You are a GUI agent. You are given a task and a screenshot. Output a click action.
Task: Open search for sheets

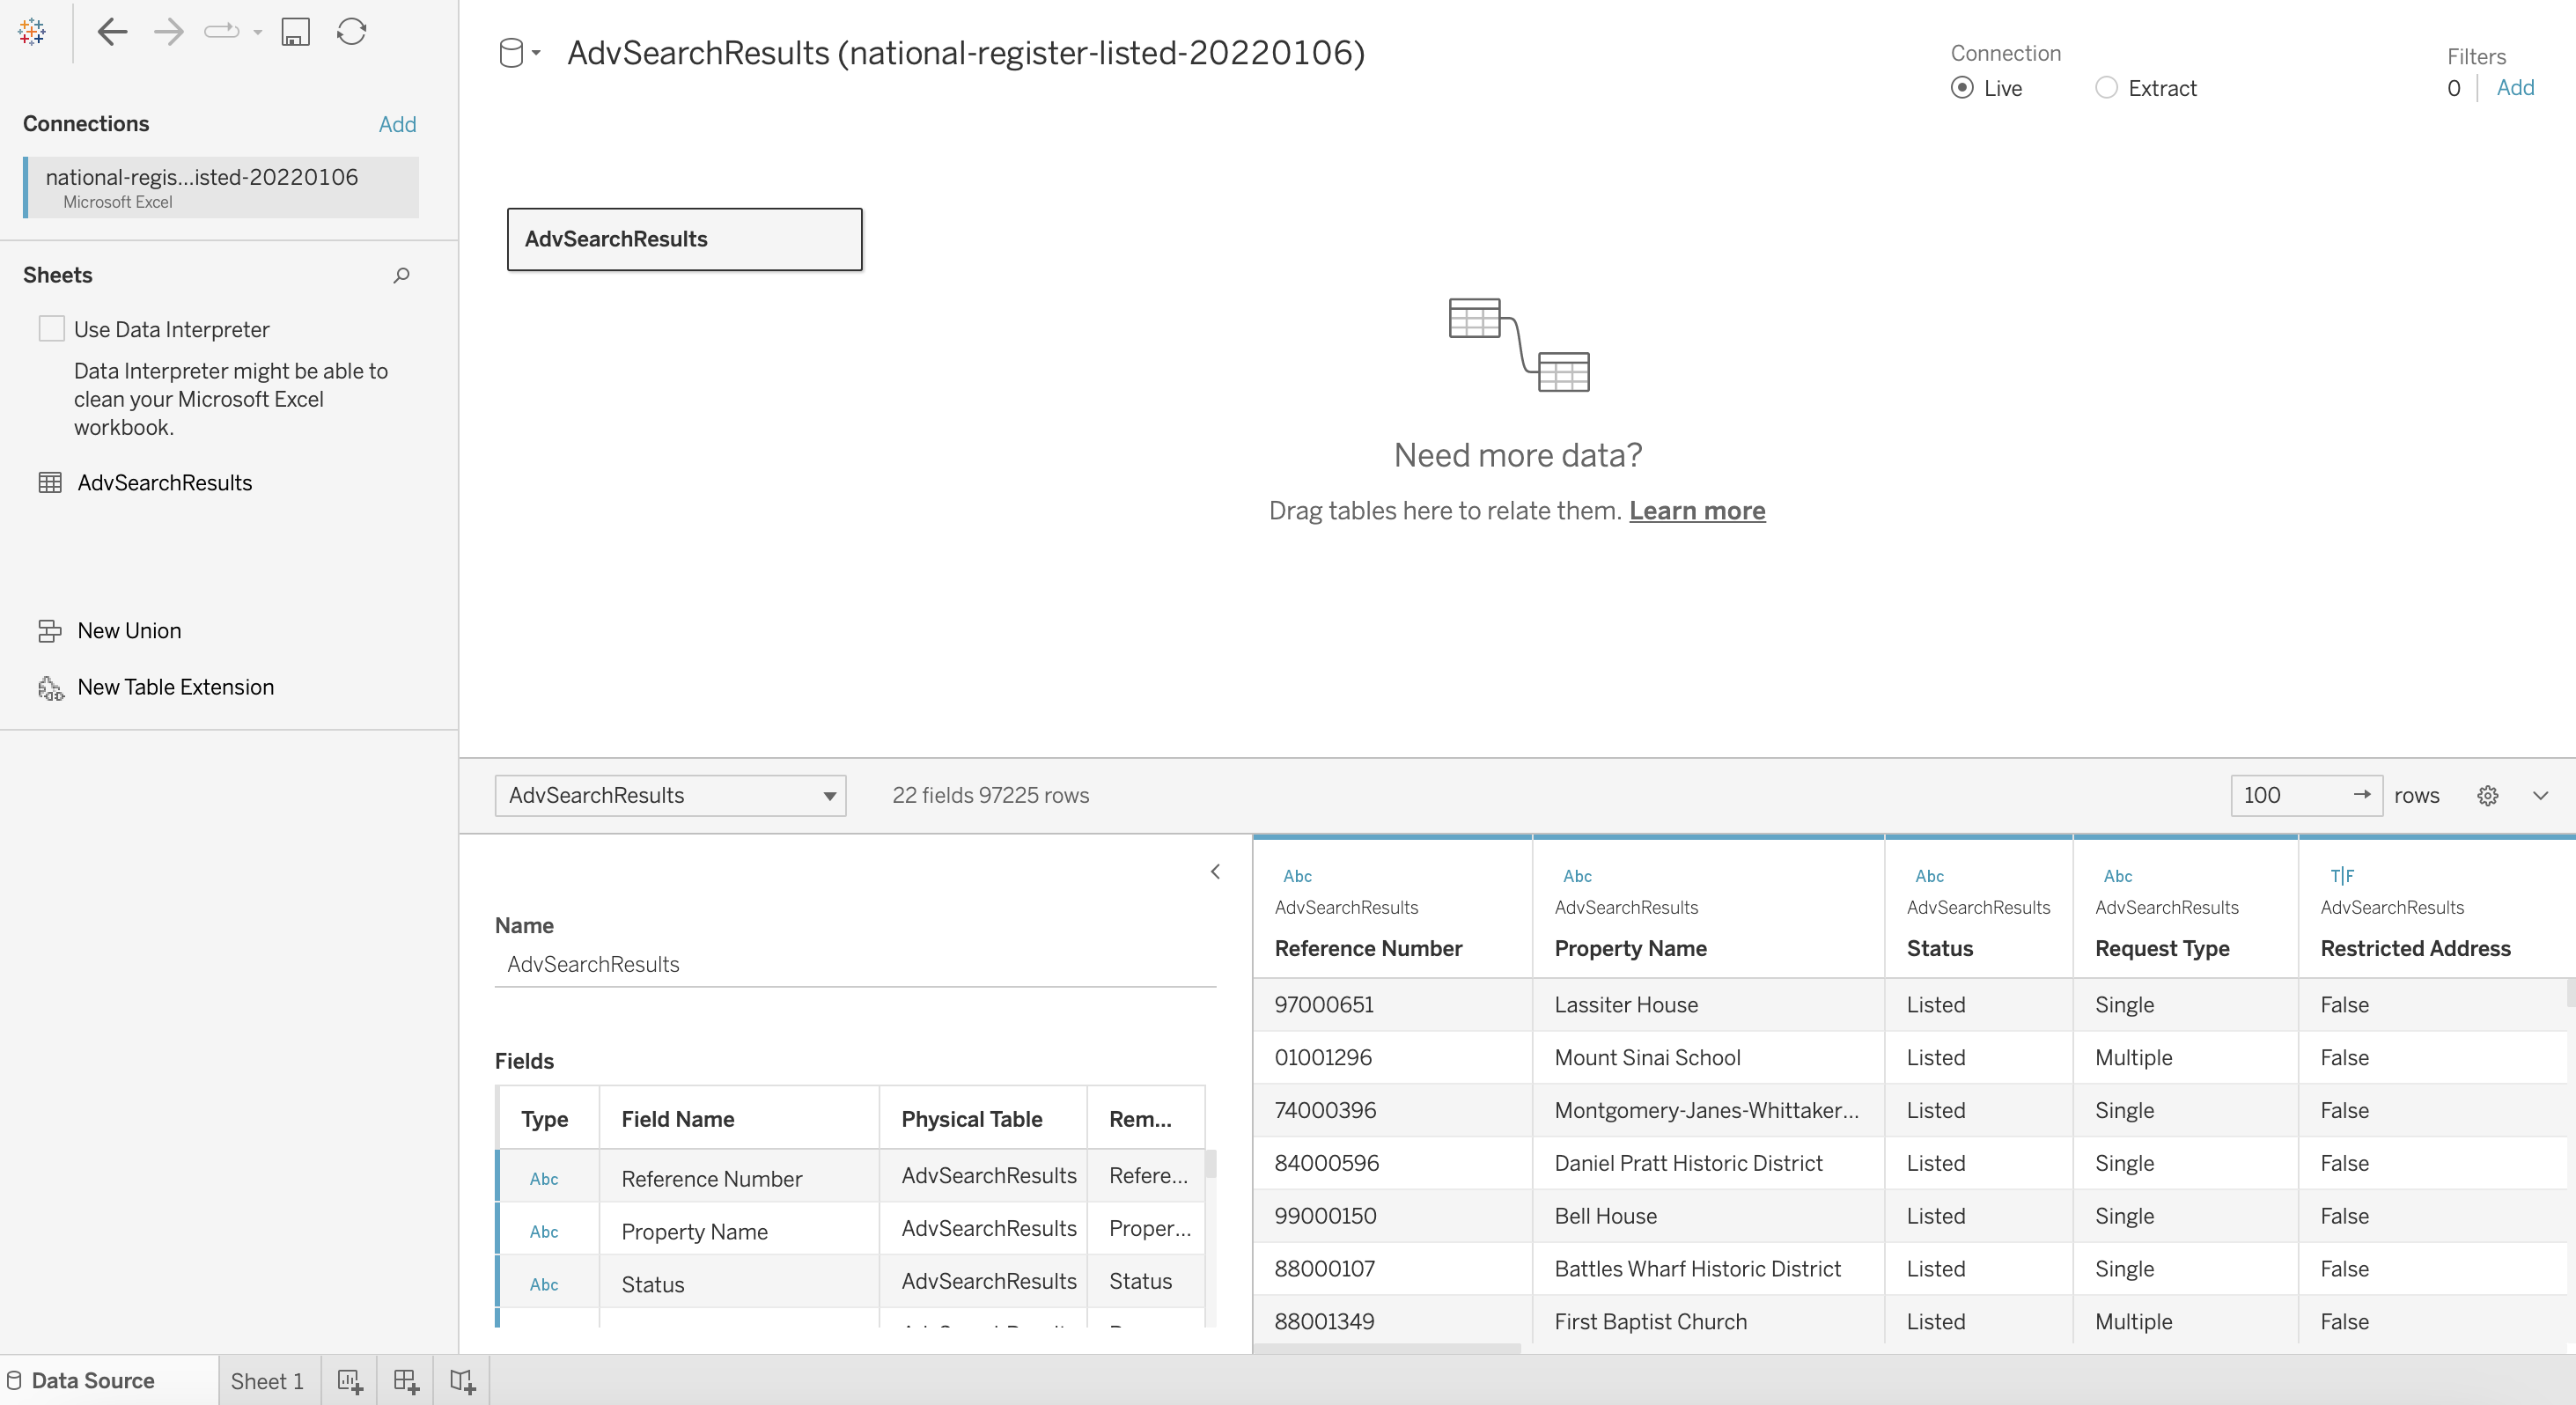pos(401,275)
